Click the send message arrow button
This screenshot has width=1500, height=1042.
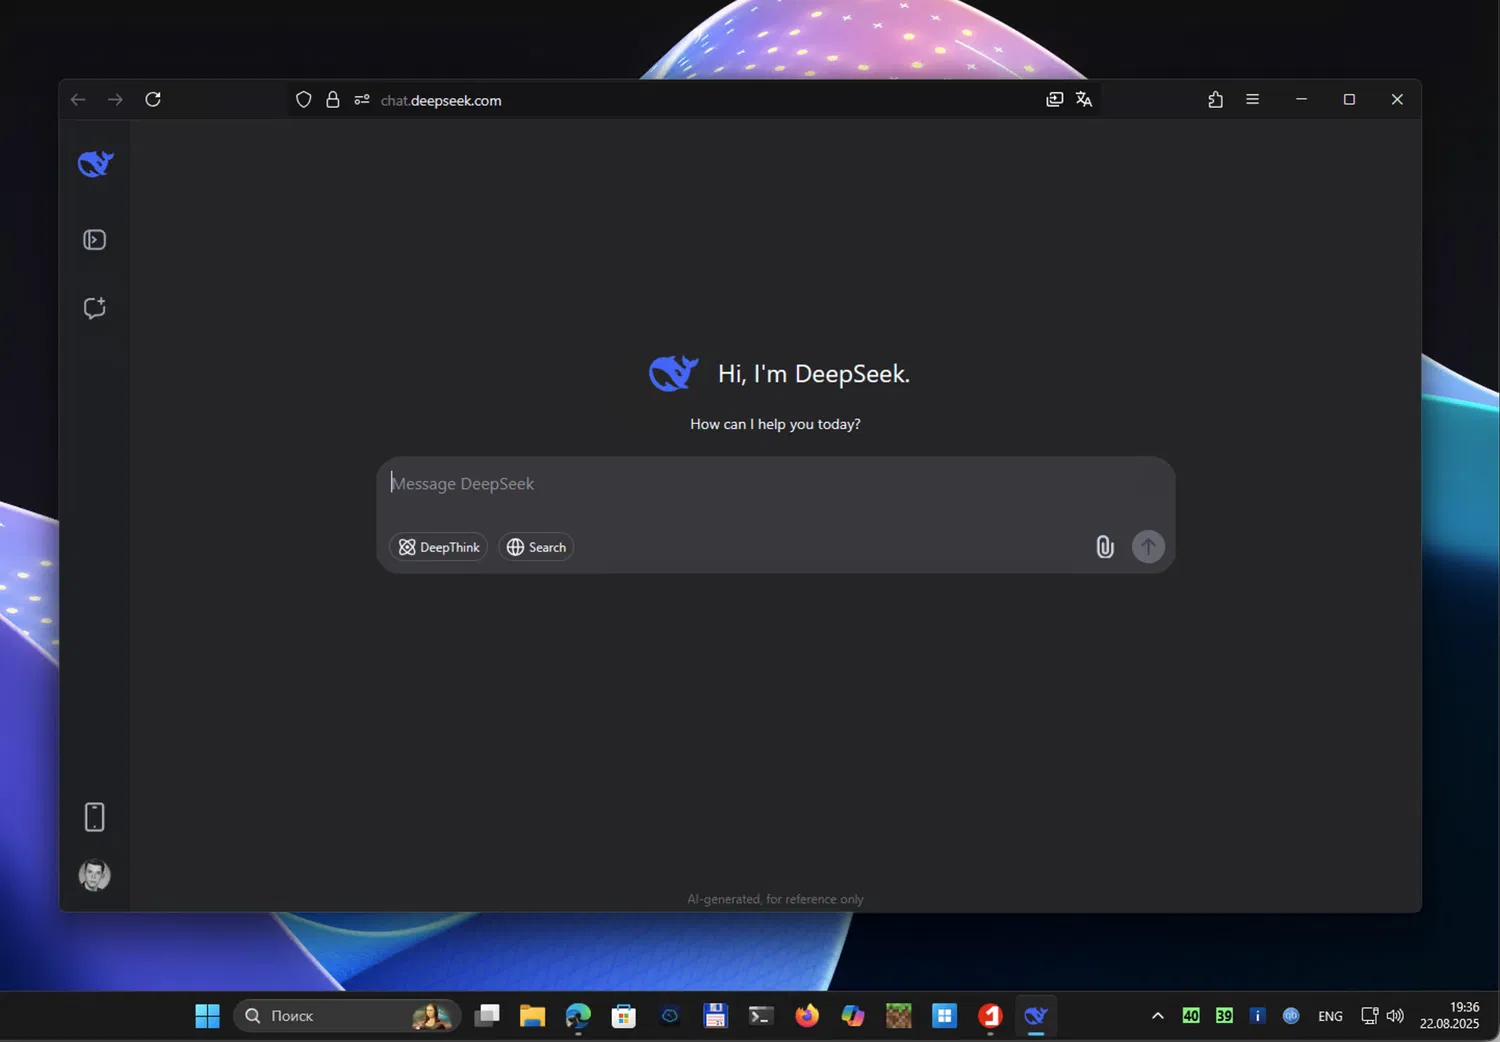(x=1148, y=547)
